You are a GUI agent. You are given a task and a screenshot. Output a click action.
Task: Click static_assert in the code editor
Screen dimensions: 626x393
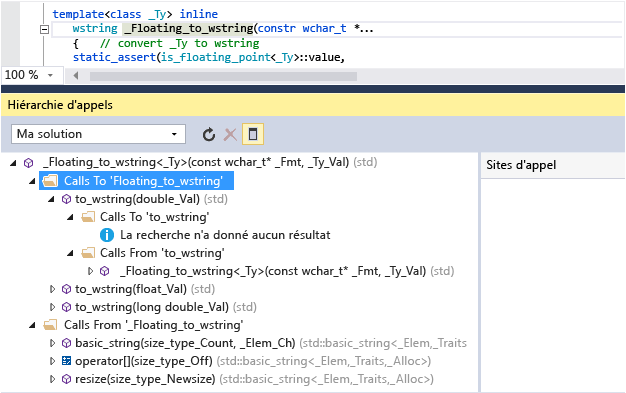pyautogui.click(x=114, y=58)
